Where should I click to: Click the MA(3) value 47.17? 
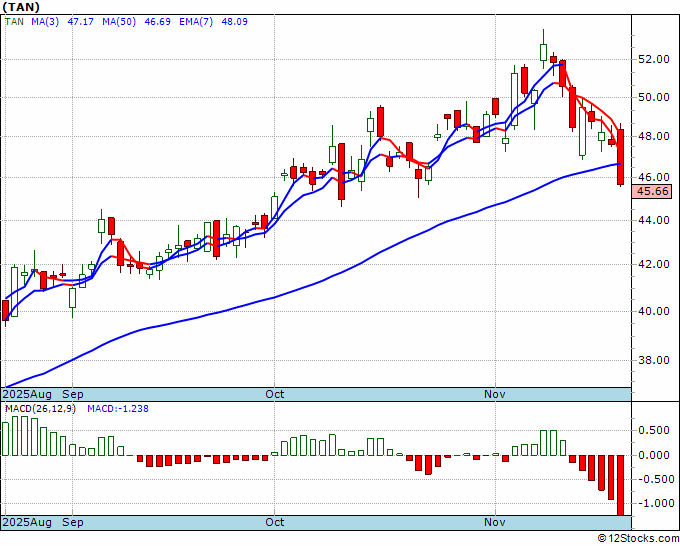tap(81, 21)
